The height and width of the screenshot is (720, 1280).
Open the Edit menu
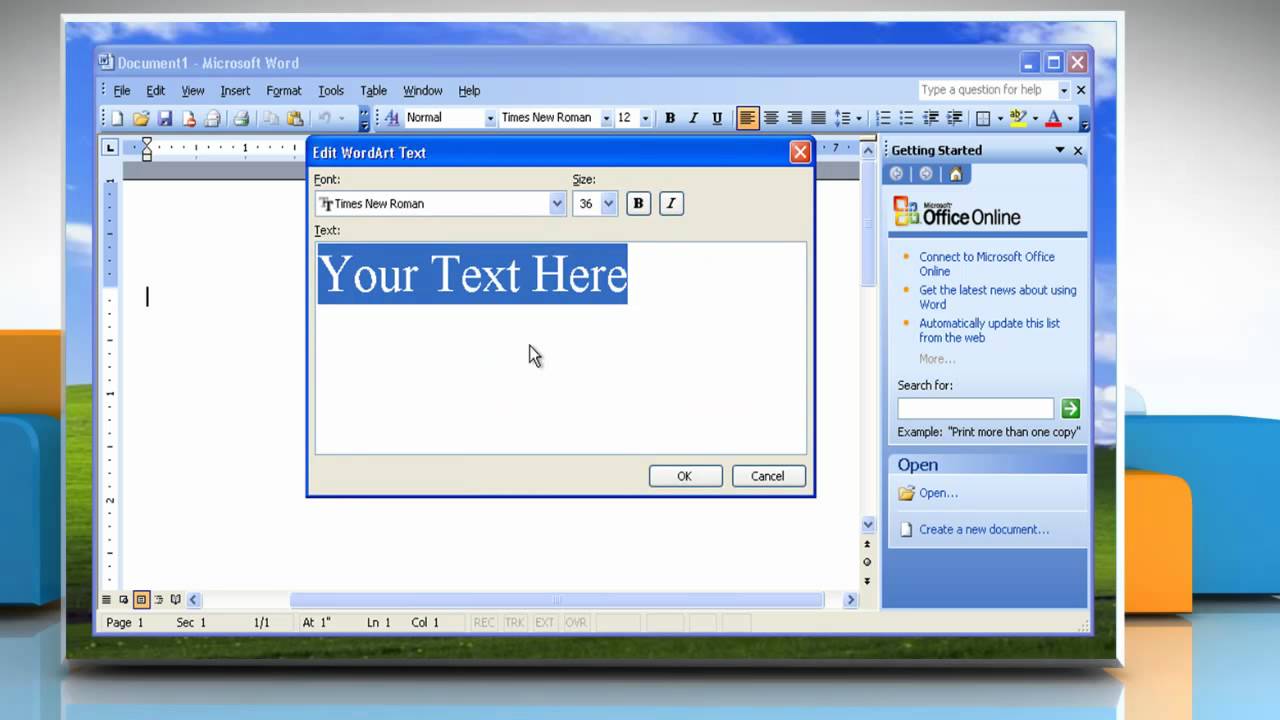tap(156, 90)
